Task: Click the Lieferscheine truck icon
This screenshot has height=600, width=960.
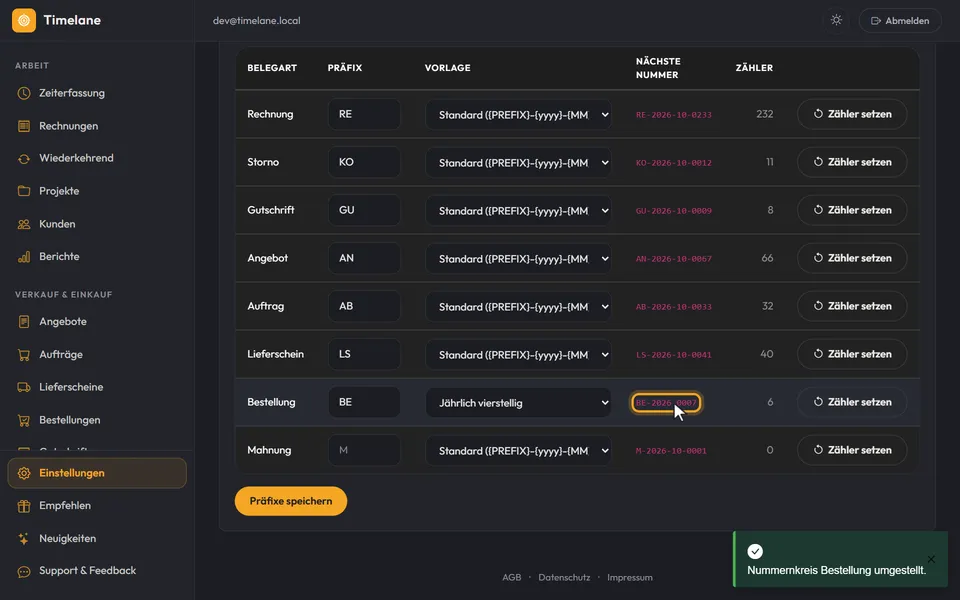Action: point(24,387)
